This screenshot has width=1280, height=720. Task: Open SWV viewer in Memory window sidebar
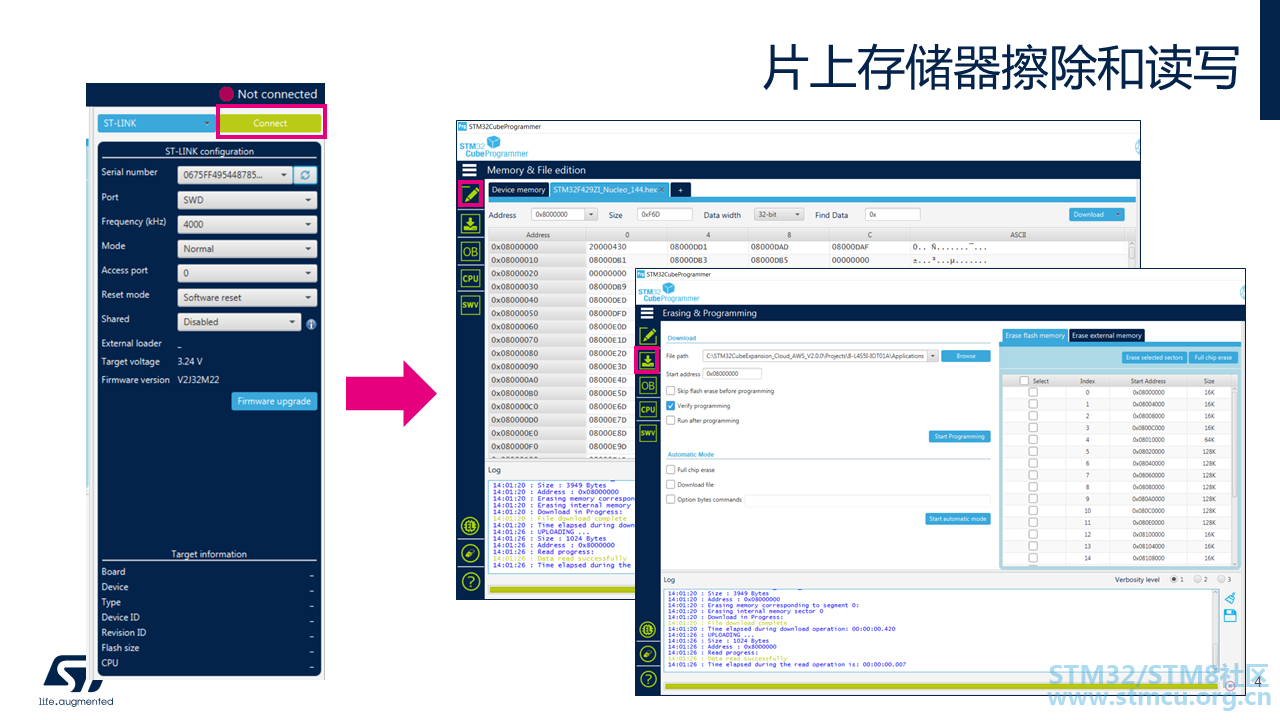pos(470,304)
